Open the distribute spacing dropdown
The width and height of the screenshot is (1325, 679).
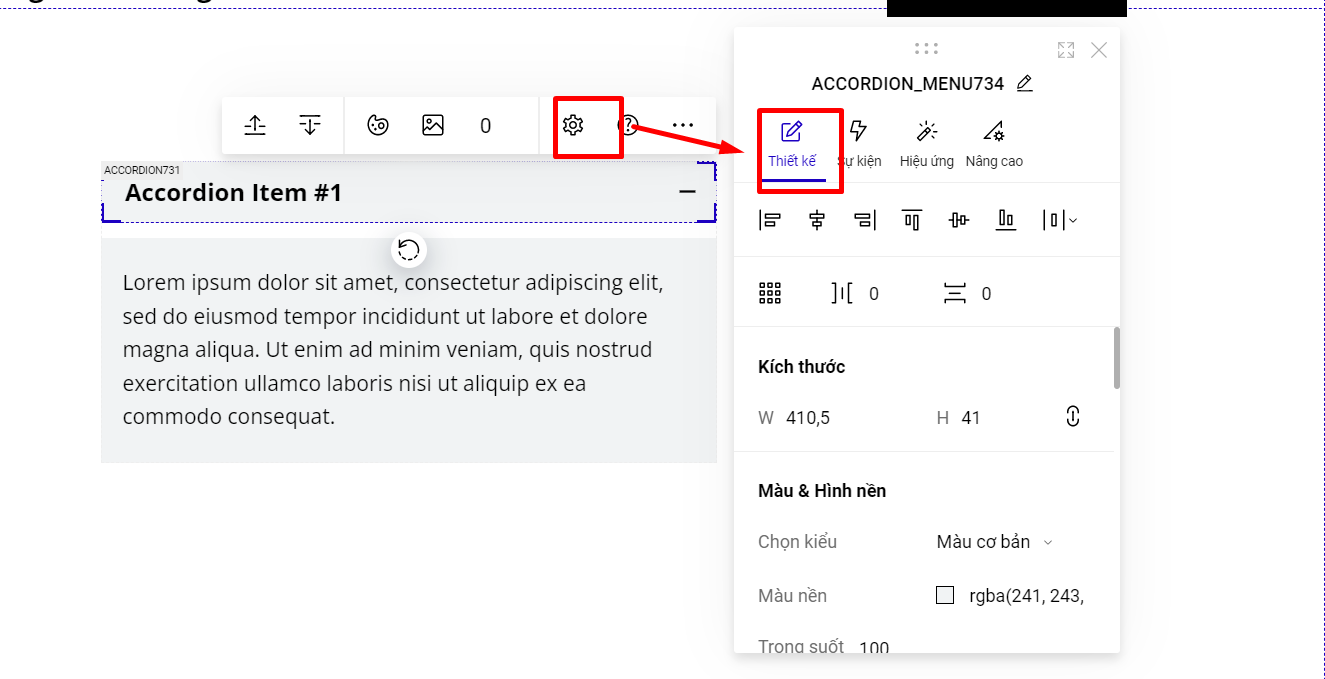1060,220
